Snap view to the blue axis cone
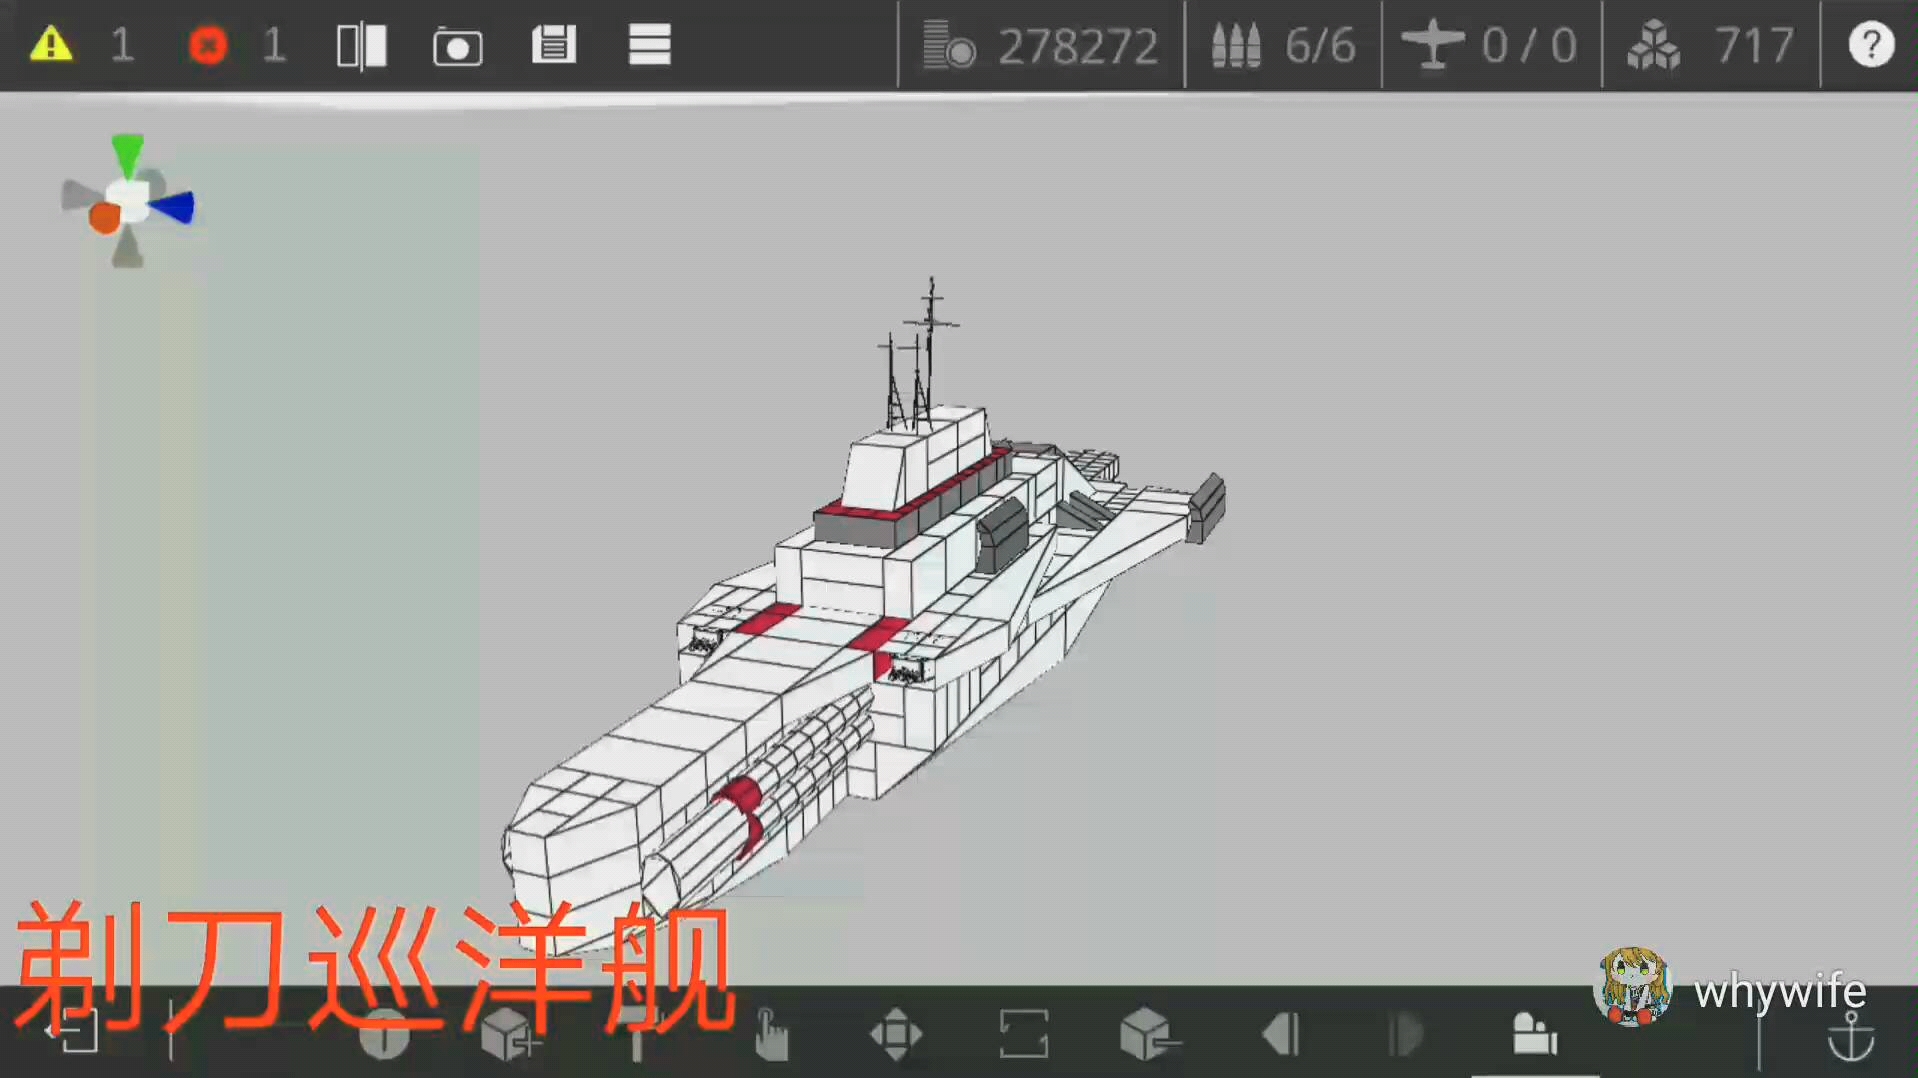This screenshot has height=1078, width=1918. coord(172,207)
